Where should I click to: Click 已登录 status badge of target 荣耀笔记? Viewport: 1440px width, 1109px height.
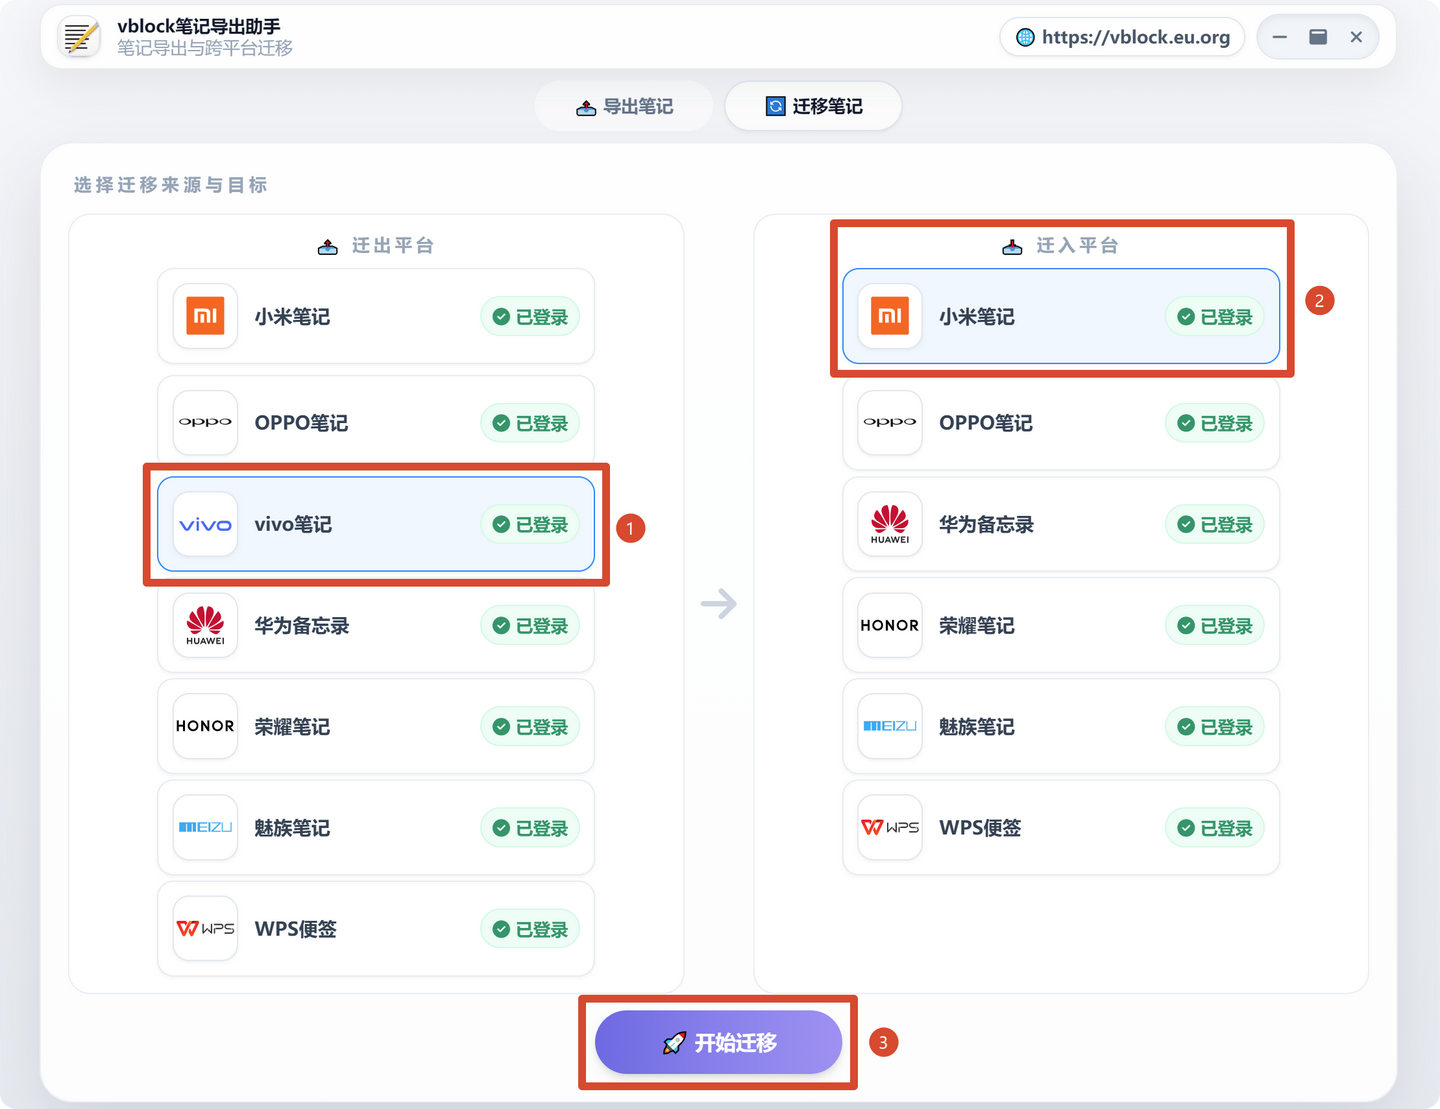coord(1215,626)
